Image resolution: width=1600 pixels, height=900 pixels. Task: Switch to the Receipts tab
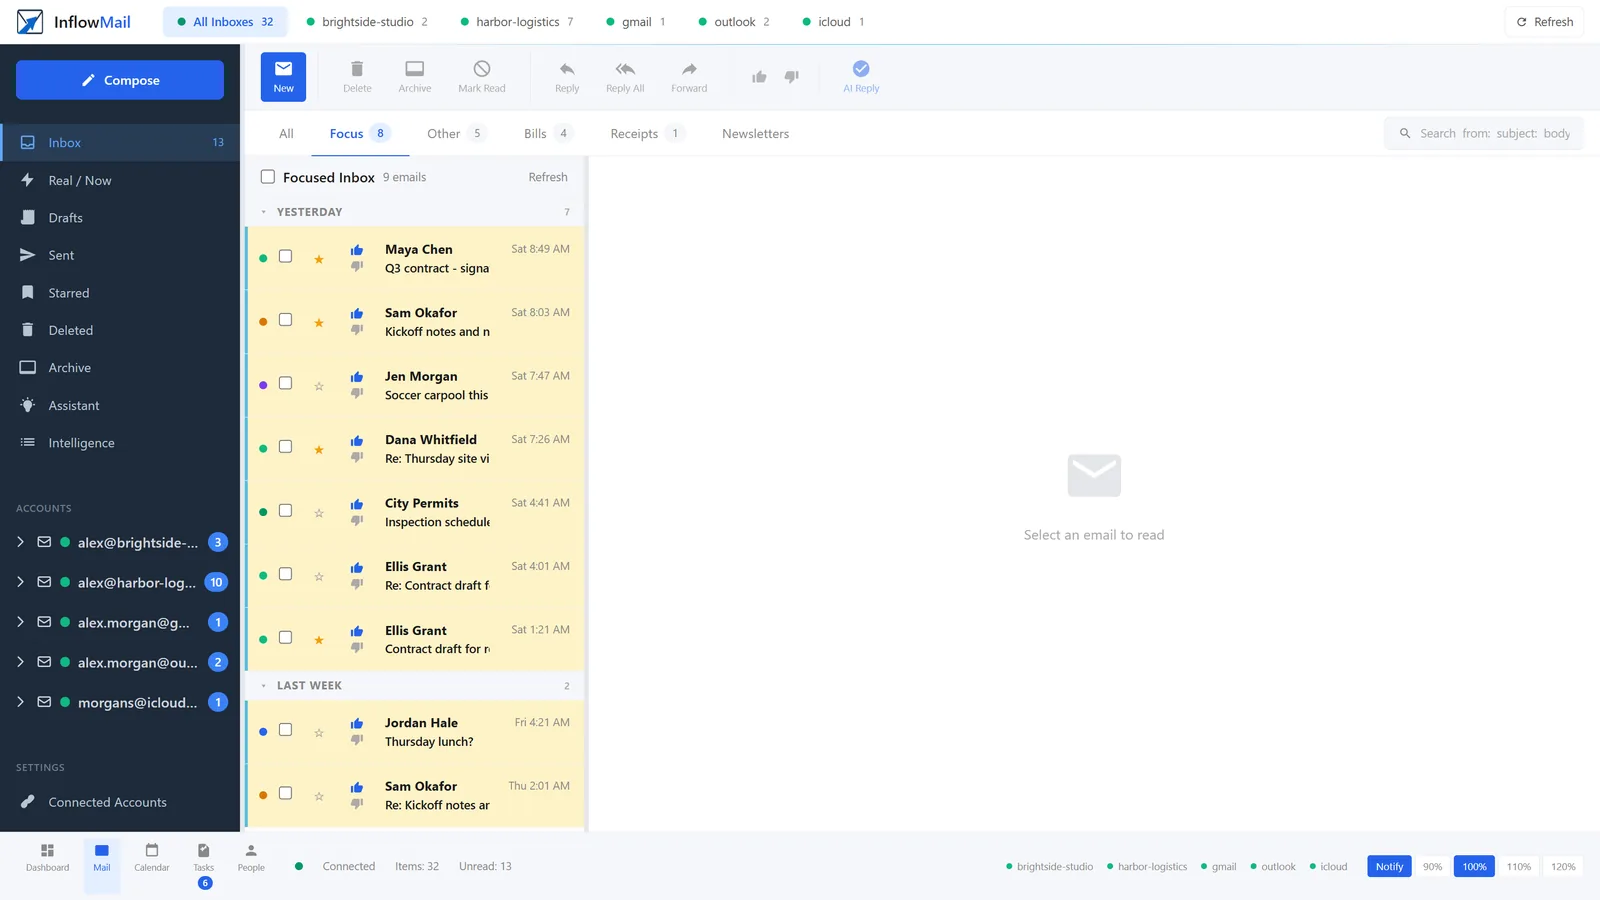(647, 134)
